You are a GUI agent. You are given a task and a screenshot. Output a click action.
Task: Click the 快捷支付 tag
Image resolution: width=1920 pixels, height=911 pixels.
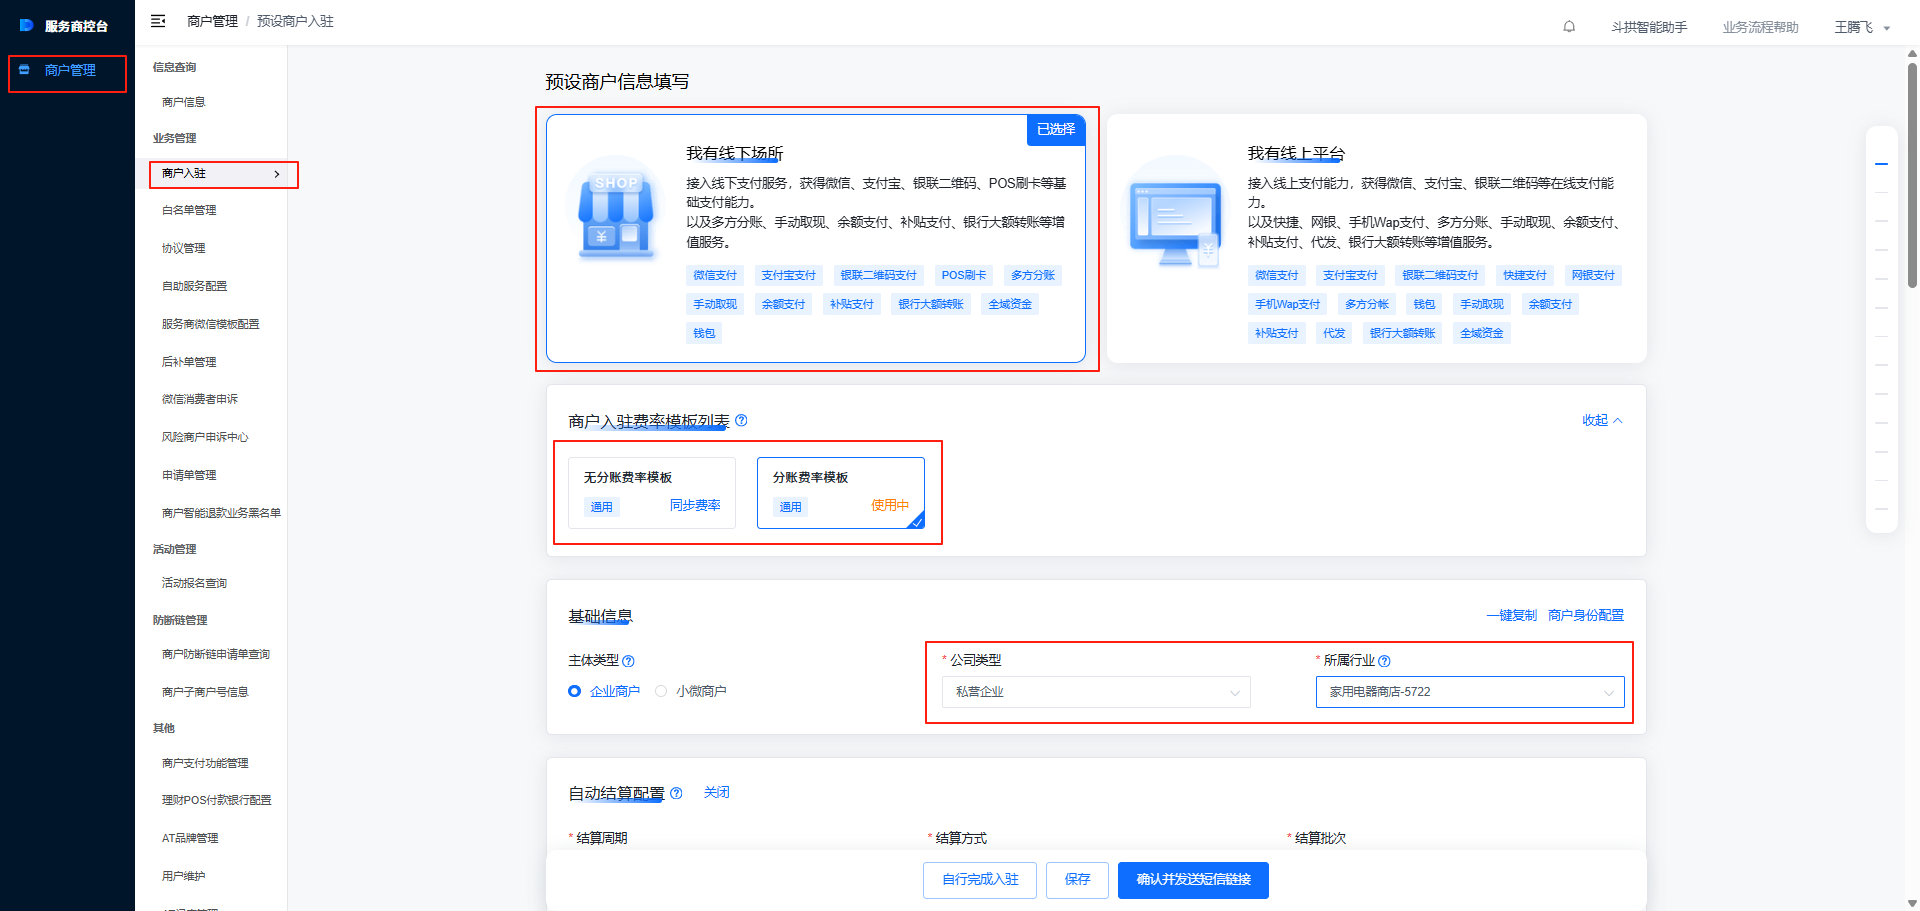pyautogui.click(x=1524, y=275)
